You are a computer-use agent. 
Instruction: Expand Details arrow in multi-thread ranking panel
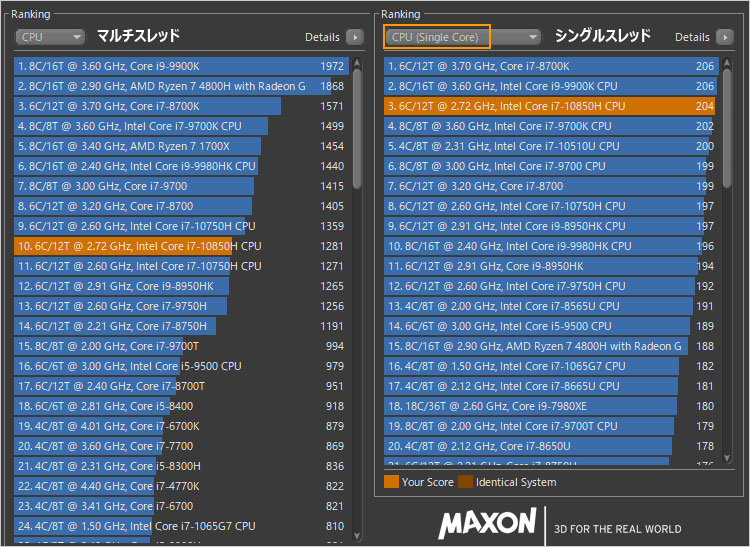pyautogui.click(x=355, y=37)
